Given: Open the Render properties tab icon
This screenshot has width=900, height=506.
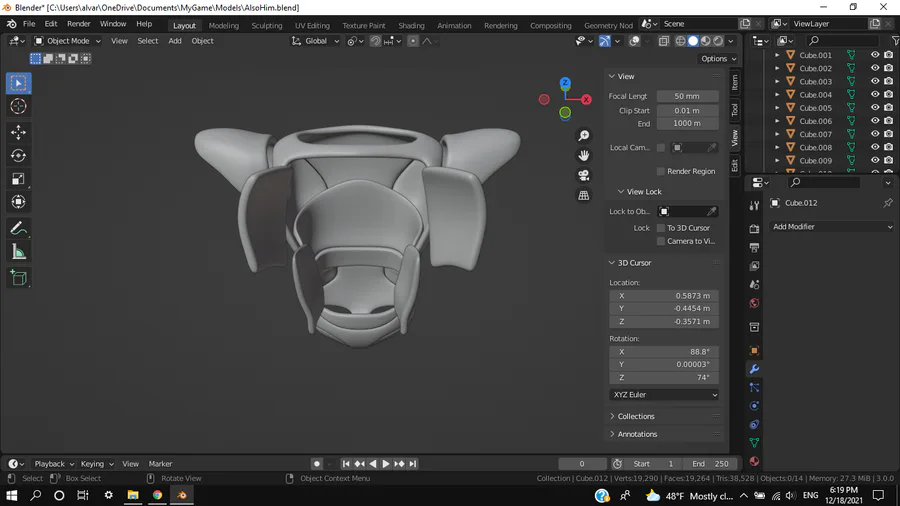Looking at the screenshot, I should (x=754, y=228).
